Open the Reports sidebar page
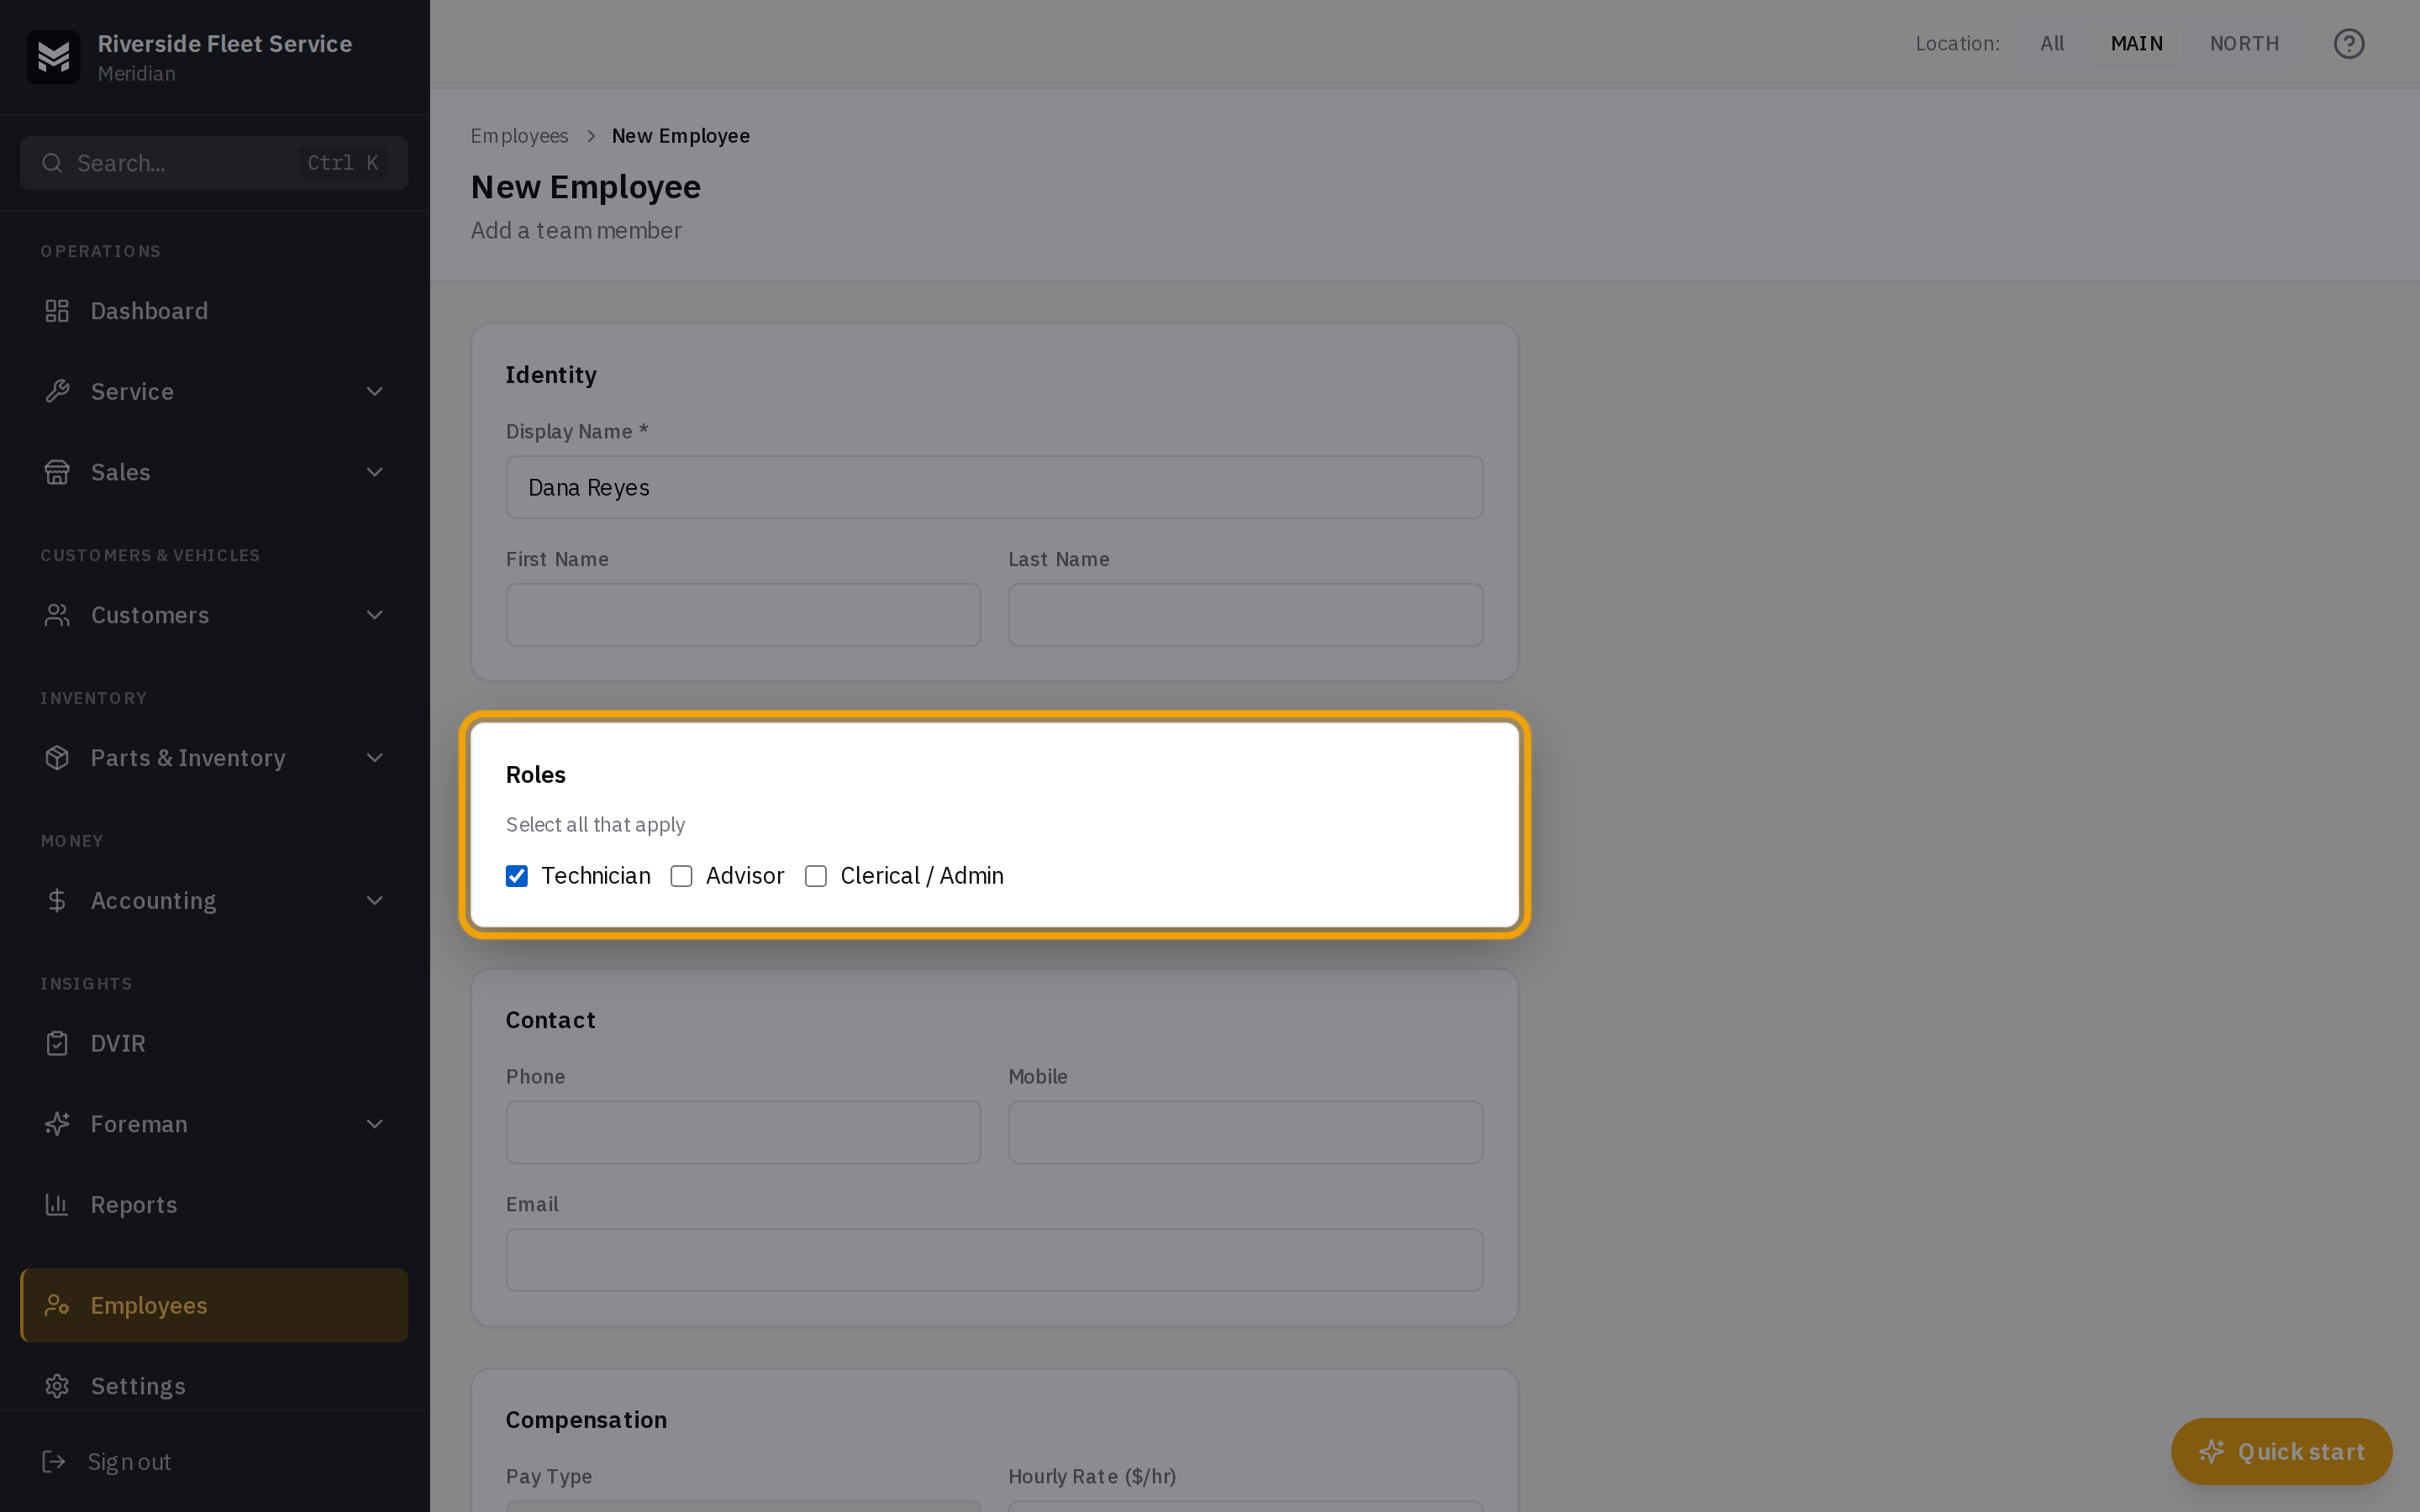Viewport: 2420px width, 1512px height. coord(214,1205)
